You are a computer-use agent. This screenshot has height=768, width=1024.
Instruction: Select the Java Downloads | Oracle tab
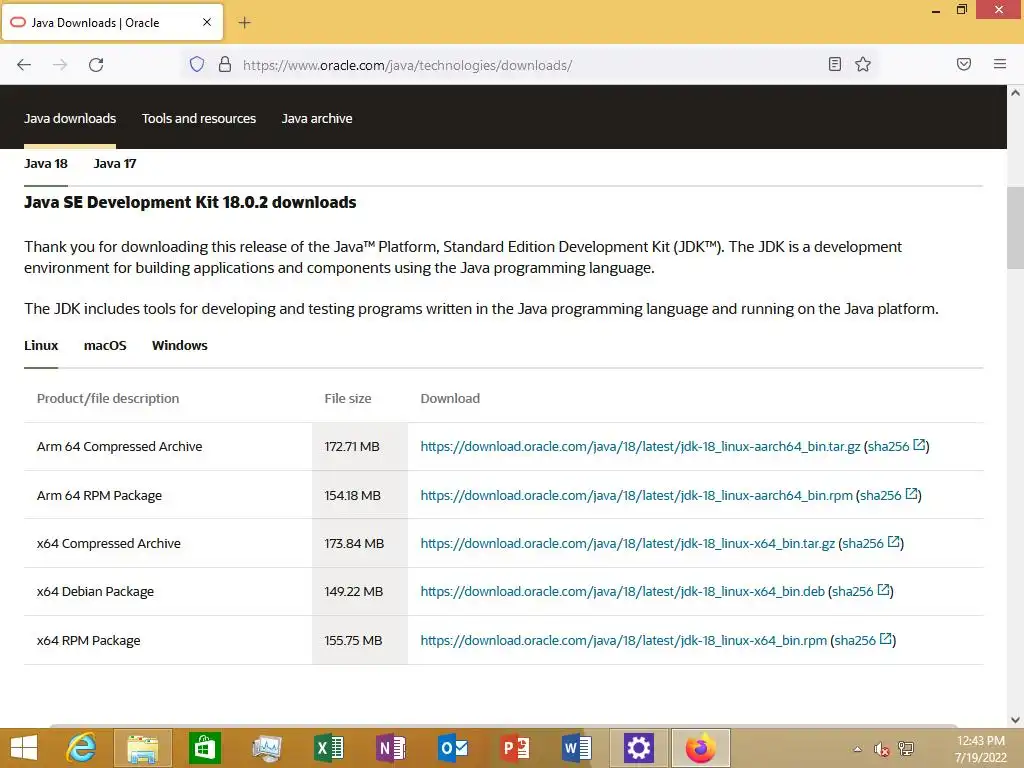tap(112, 23)
